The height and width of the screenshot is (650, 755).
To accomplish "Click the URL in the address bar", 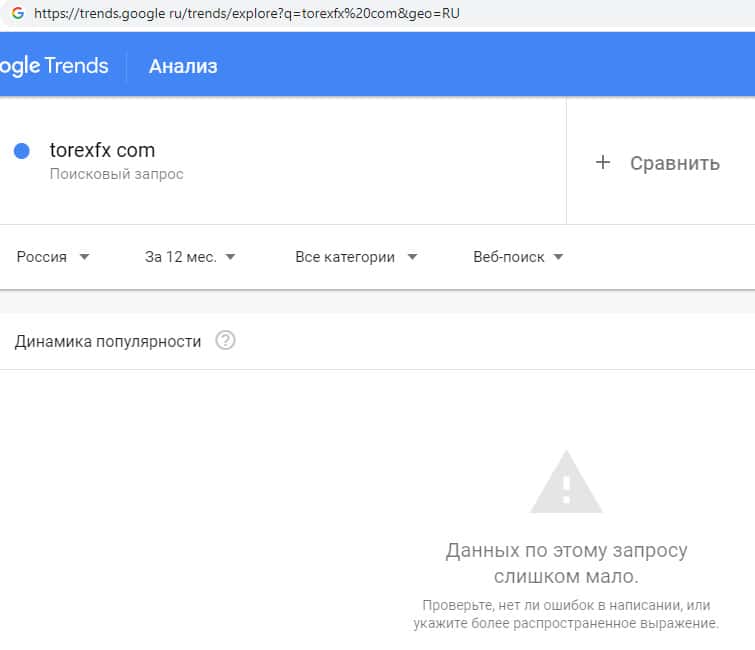I will [x=246, y=14].
